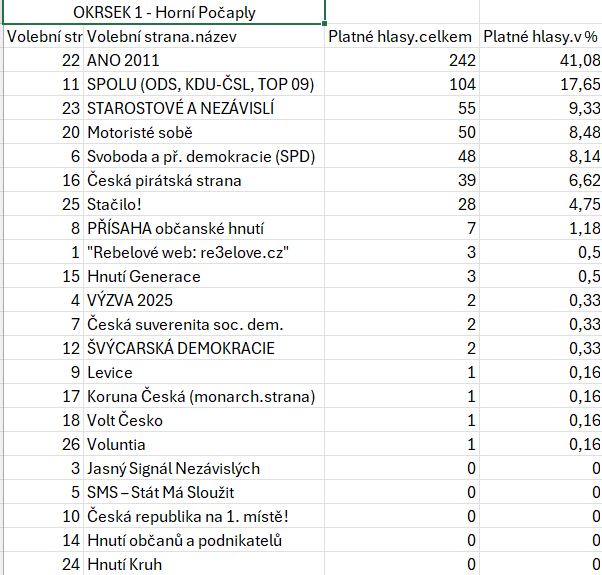
Task: Click the Koruna Česká (monarch.strana) cell
Action: pos(201,396)
